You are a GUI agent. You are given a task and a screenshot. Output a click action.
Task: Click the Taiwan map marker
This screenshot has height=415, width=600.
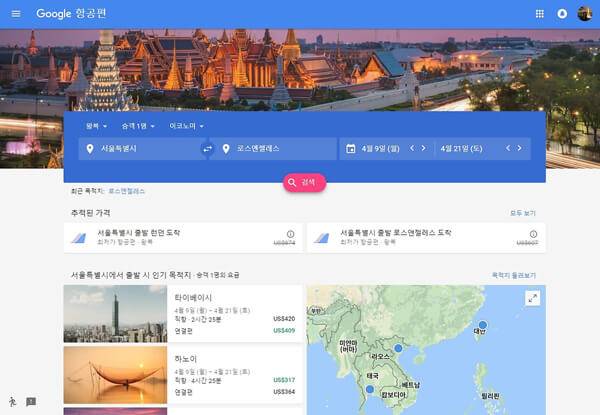483,325
